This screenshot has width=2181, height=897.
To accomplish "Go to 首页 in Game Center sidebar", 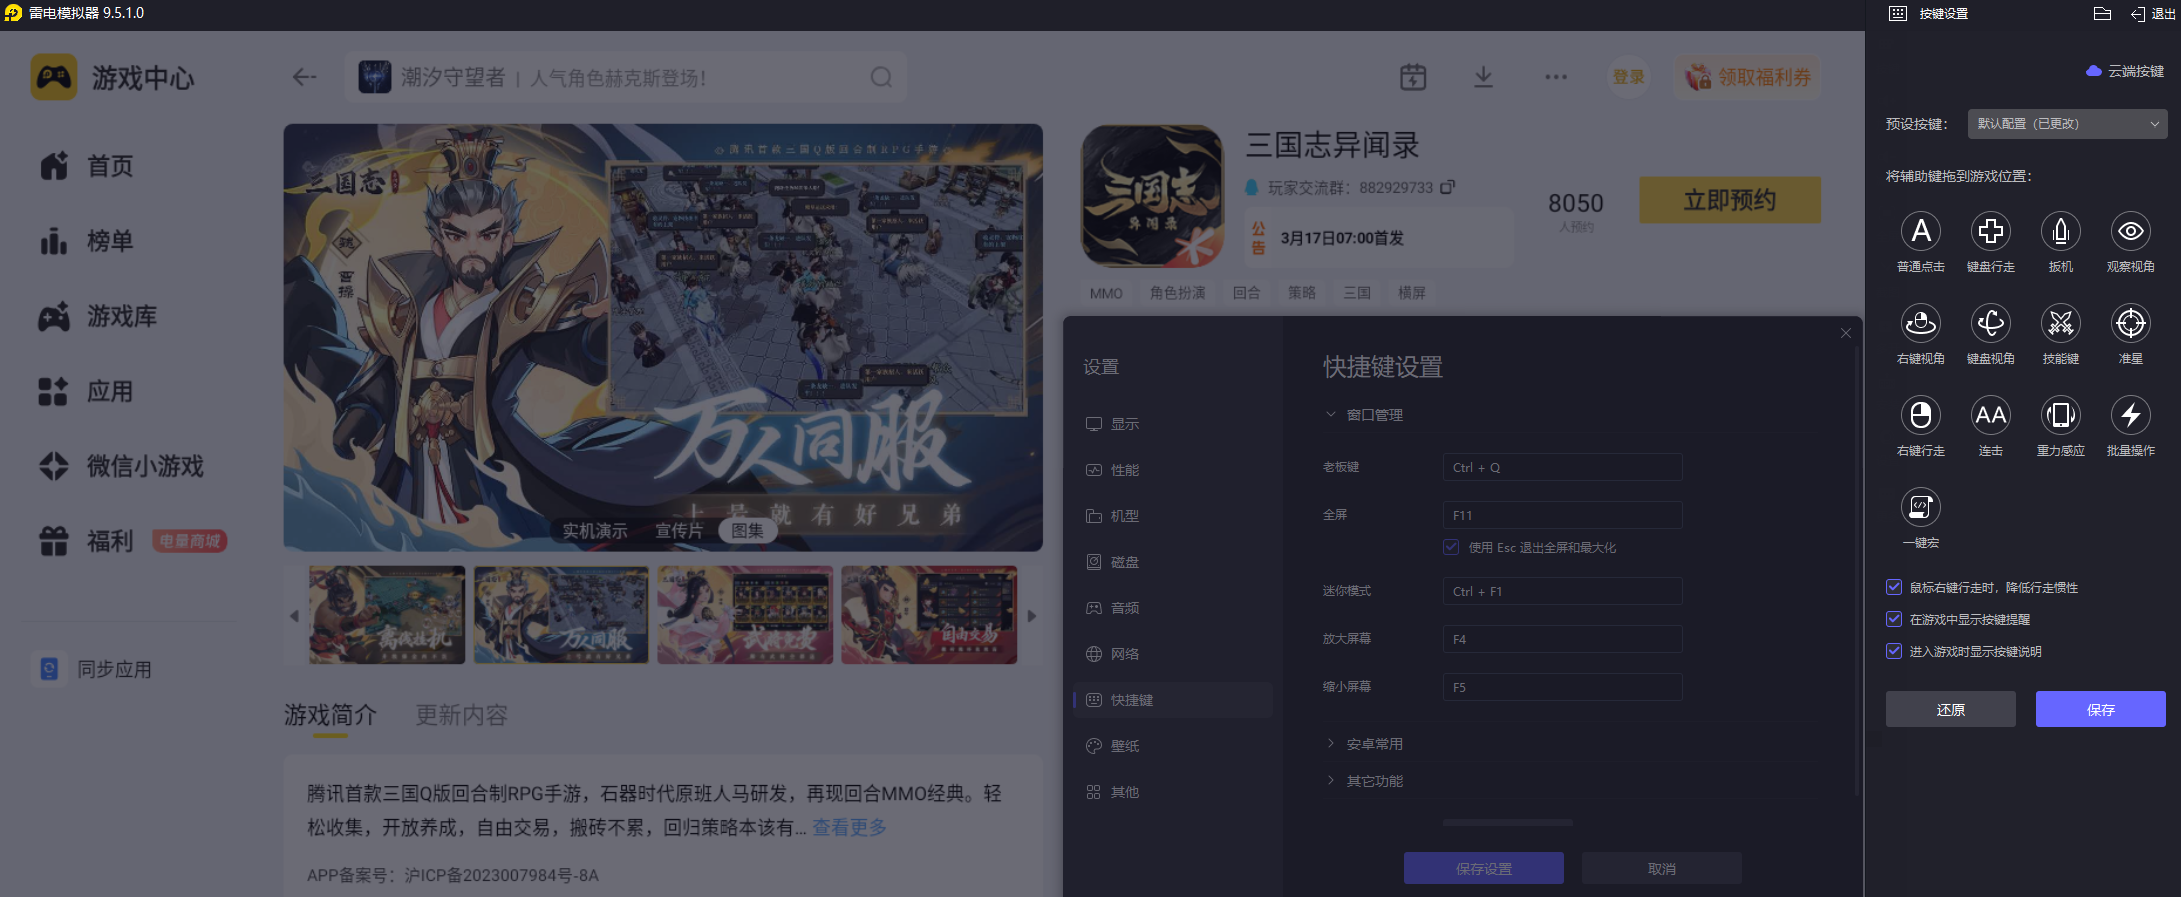I will tap(86, 166).
